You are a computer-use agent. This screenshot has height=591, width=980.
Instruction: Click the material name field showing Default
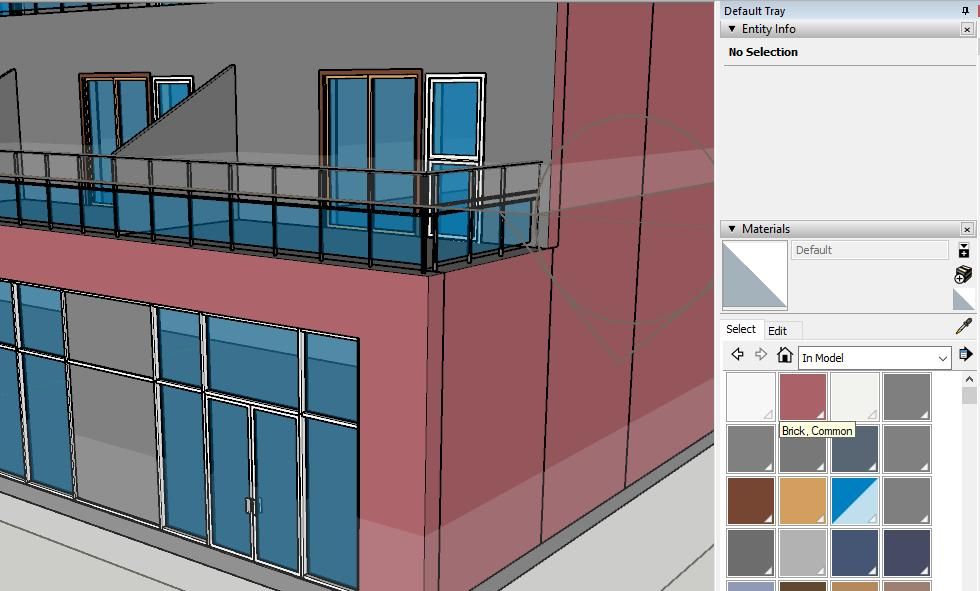tap(868, 250)
